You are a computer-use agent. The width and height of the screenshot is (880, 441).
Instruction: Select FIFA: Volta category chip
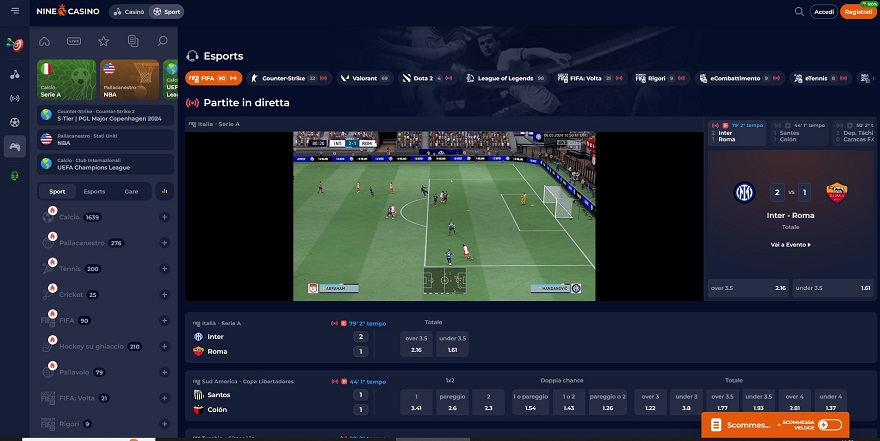(590, 78)
